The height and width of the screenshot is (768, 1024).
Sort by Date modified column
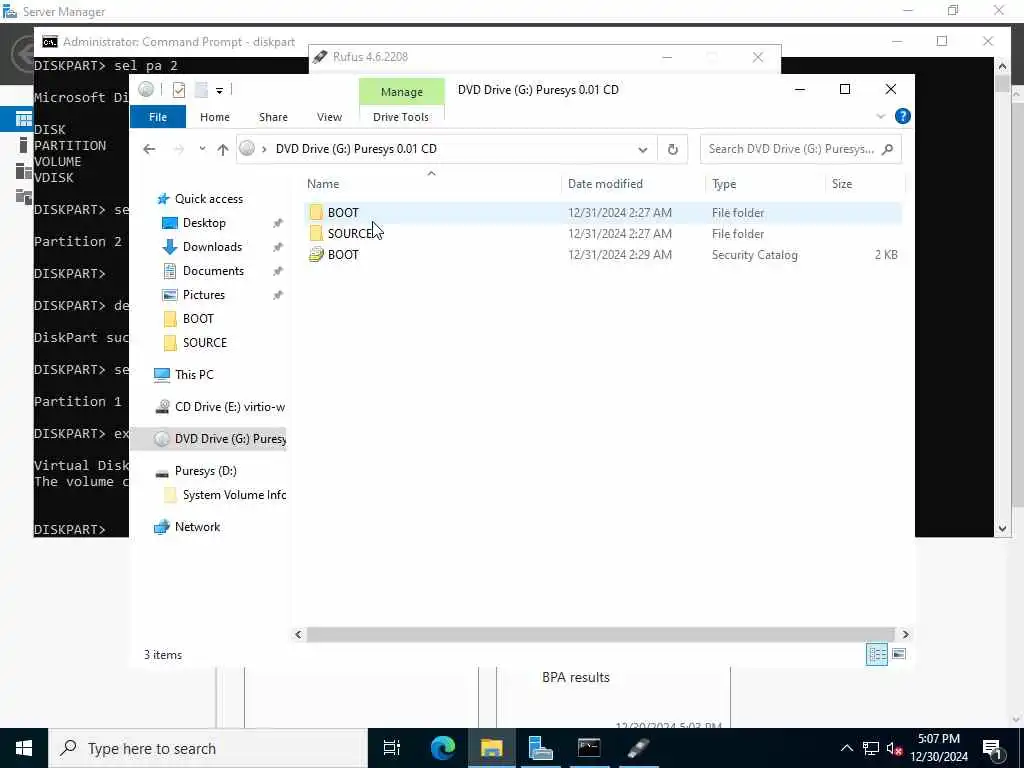pyautogui.click(x=605, y=184)
